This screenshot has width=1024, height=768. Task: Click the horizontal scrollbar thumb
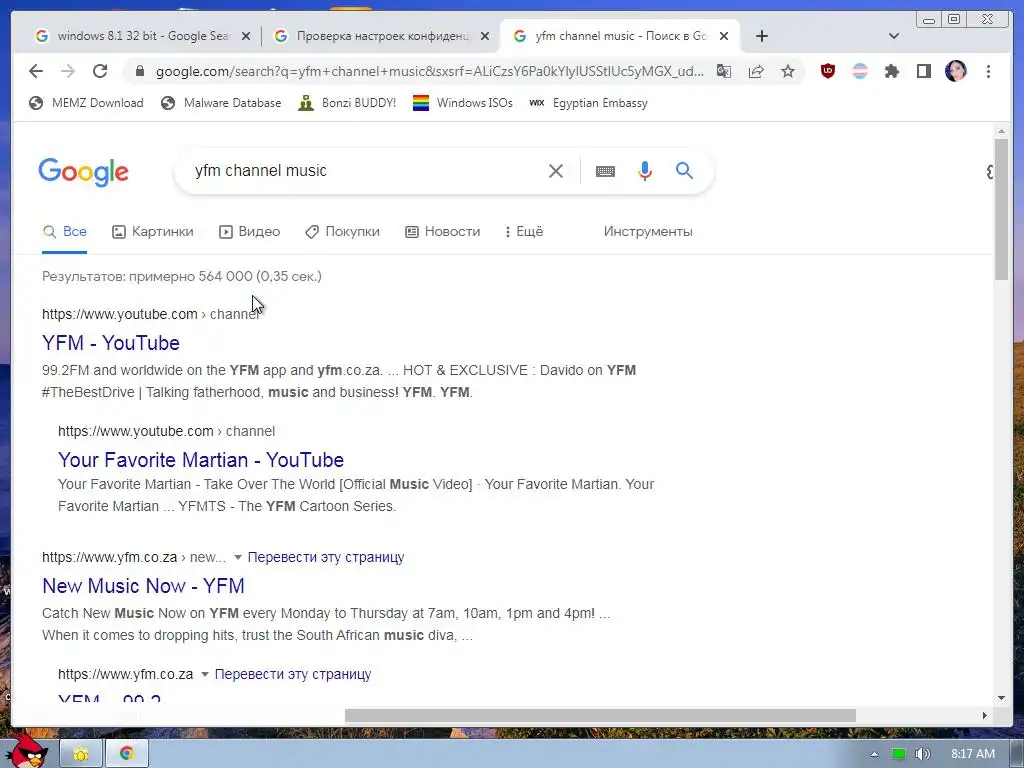point(600,716)
